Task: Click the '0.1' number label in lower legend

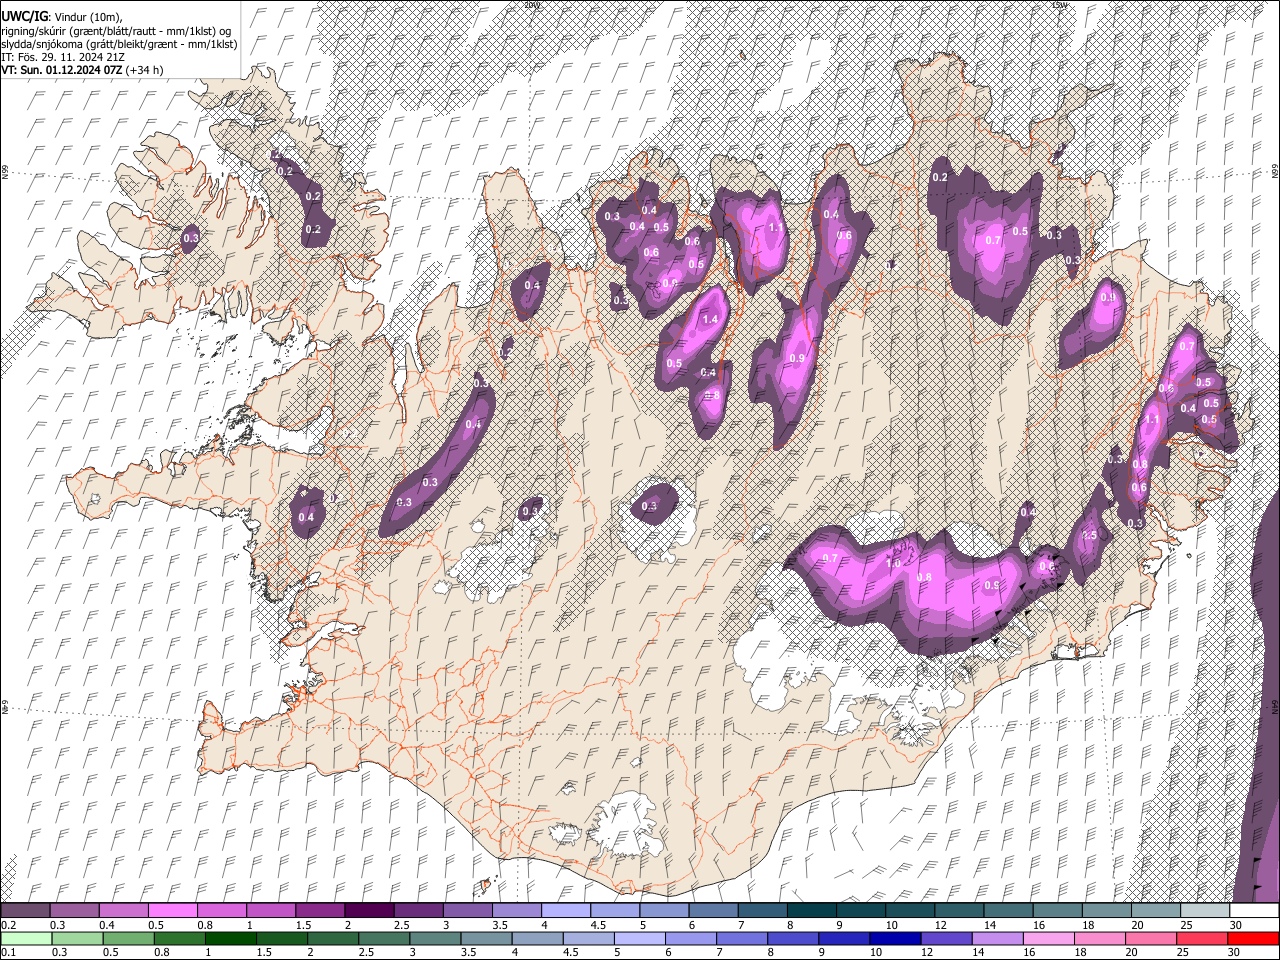Action: [x=9, y=953]
